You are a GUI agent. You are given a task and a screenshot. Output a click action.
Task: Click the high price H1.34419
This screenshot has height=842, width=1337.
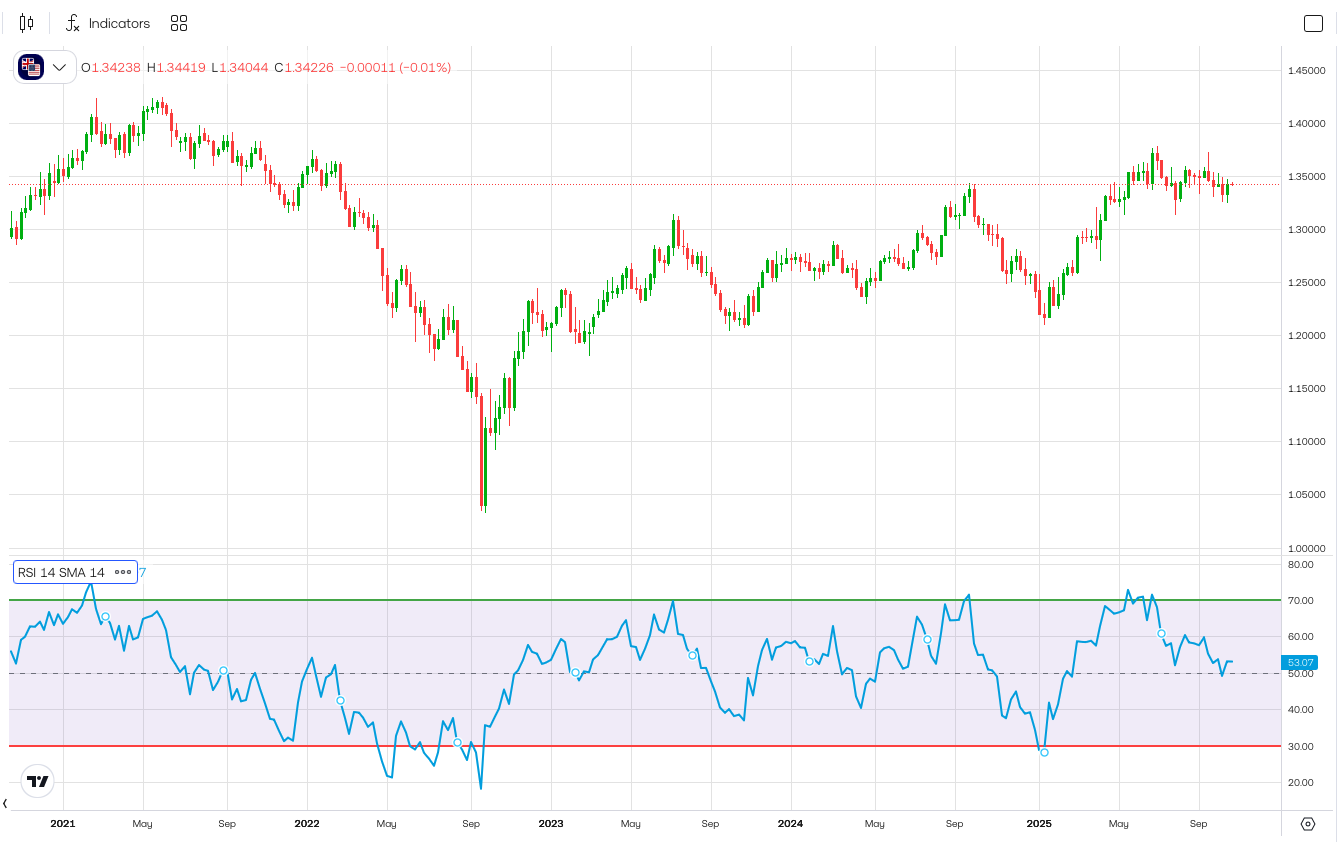176,68
